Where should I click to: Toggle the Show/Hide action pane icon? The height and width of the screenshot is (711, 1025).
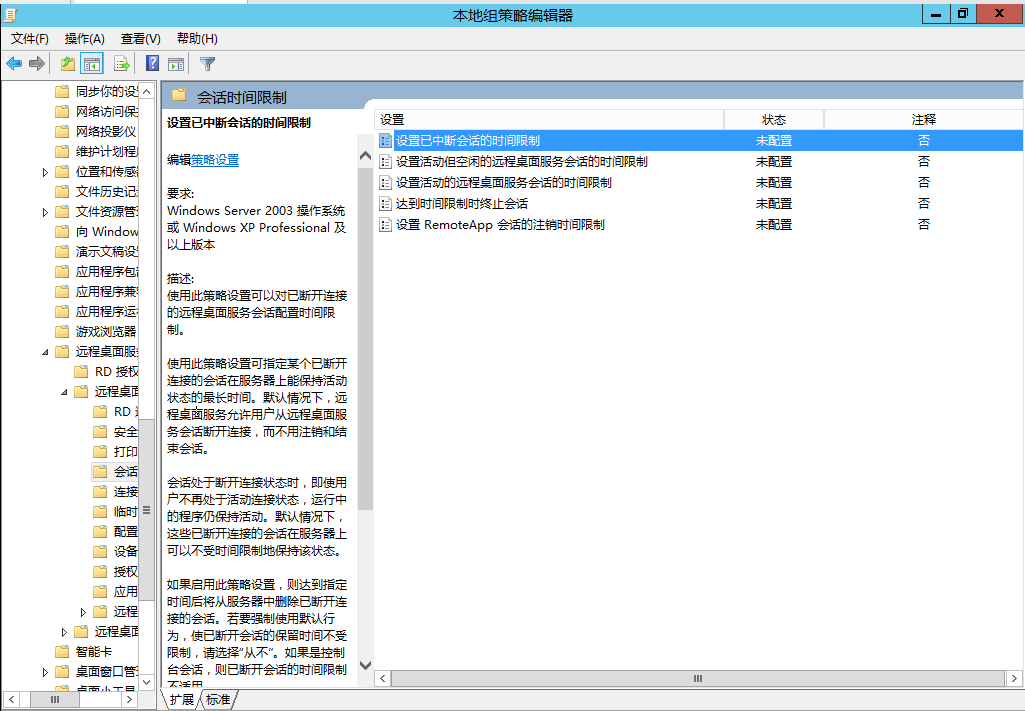click(175, 63)
